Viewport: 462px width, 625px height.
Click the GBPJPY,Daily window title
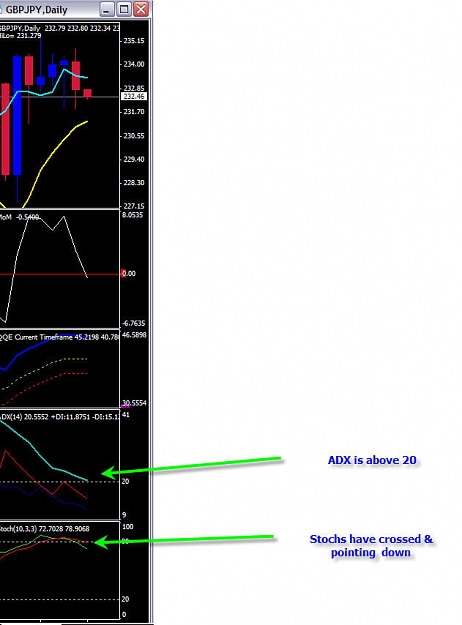(36, 10)
